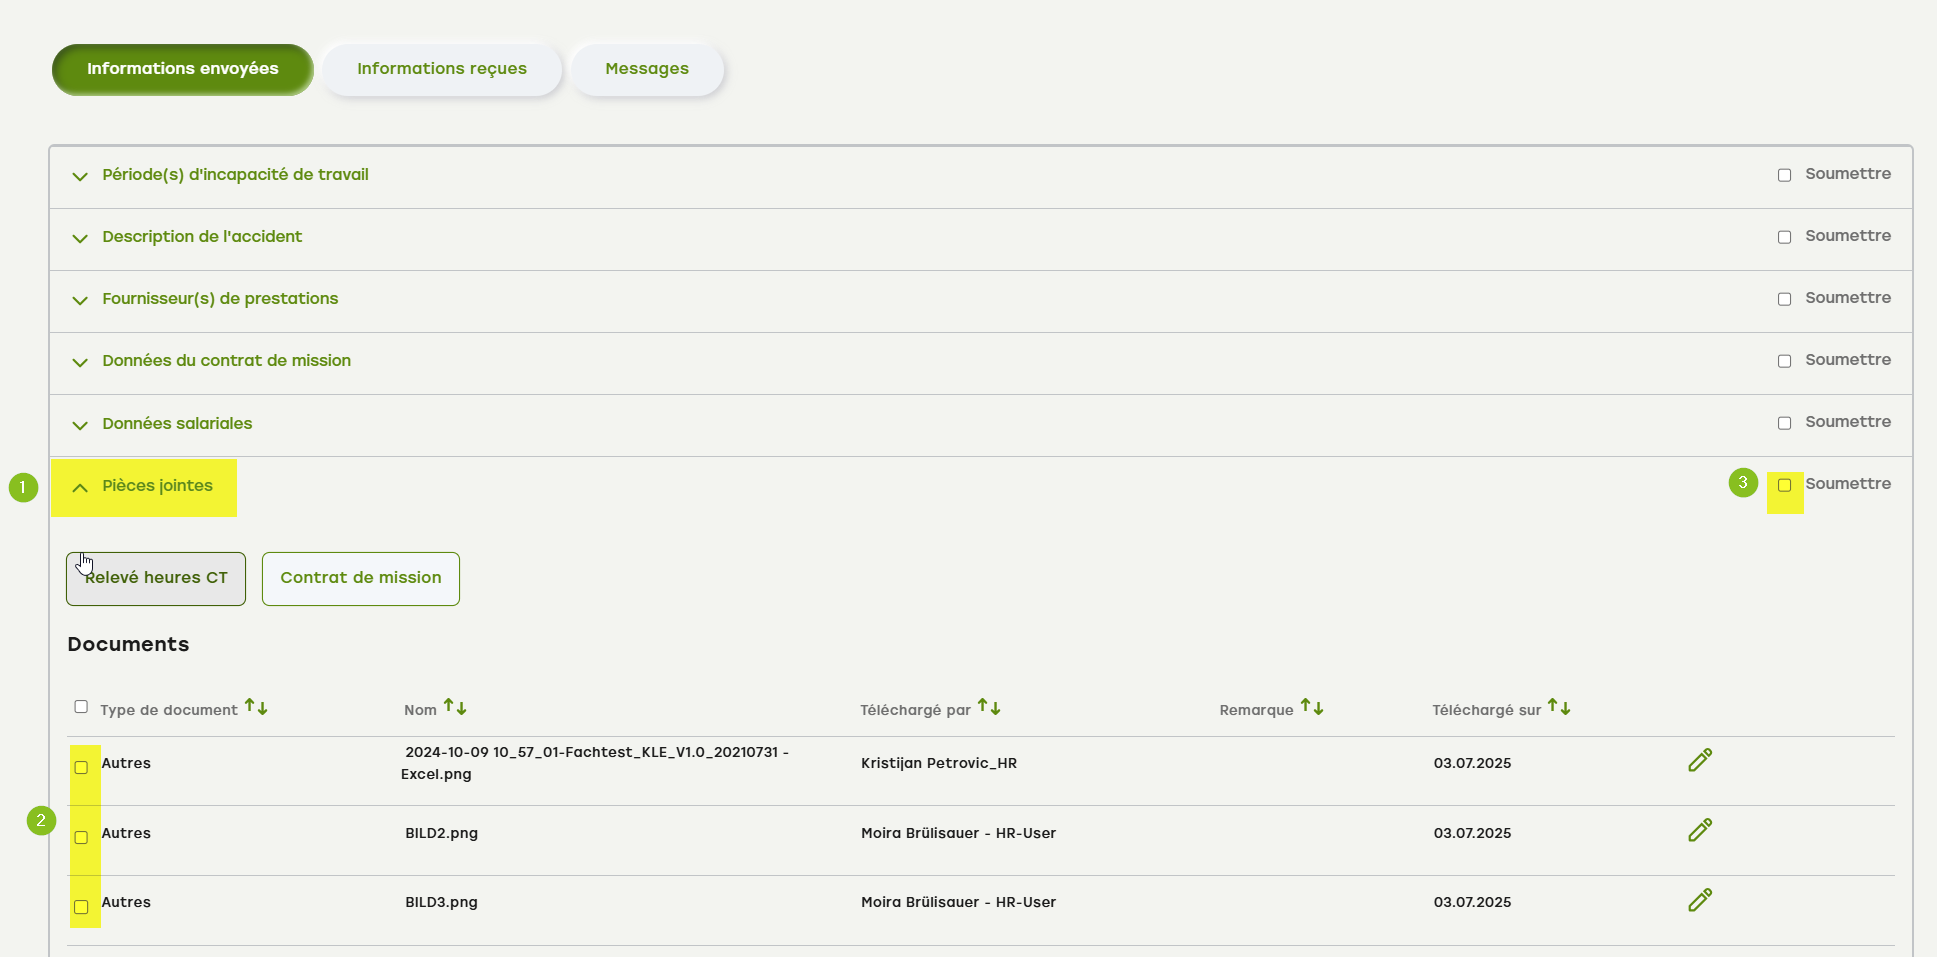
Task: Tick the select-all documents header checkbox
Action: point(81,707)
